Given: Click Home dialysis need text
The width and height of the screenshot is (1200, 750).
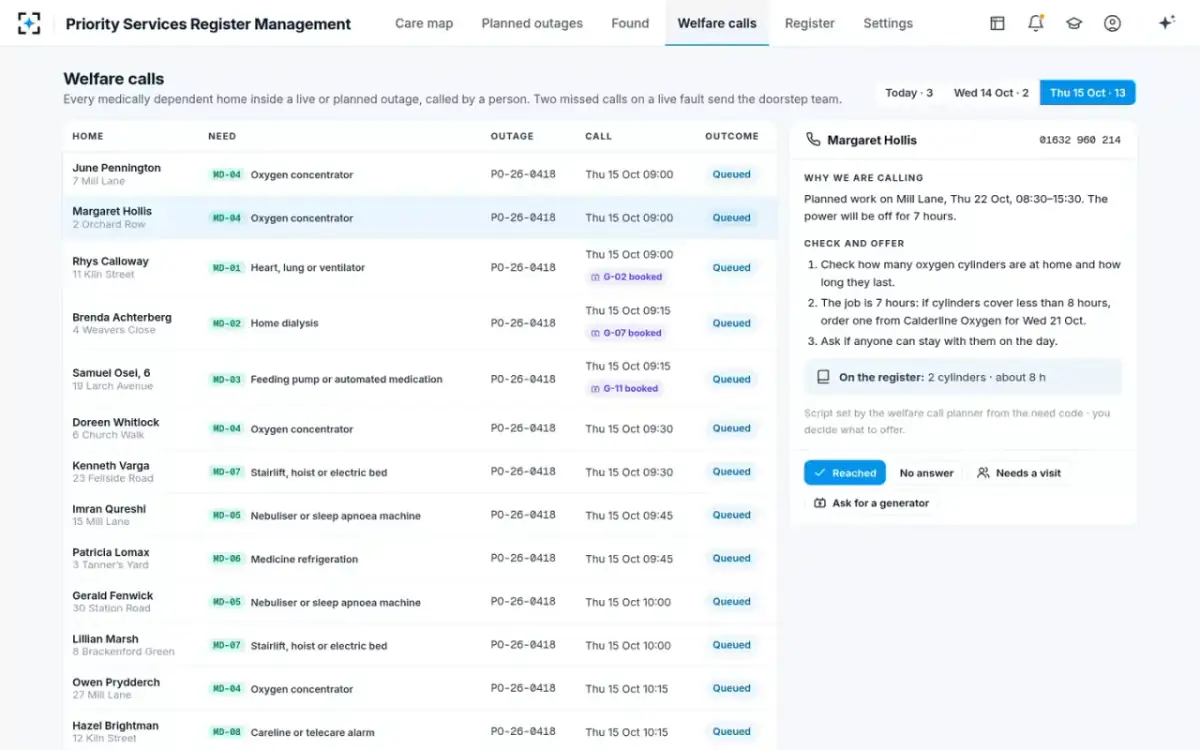Looking at the screenshot, I should pyautogui.click(x=285, y=324).
